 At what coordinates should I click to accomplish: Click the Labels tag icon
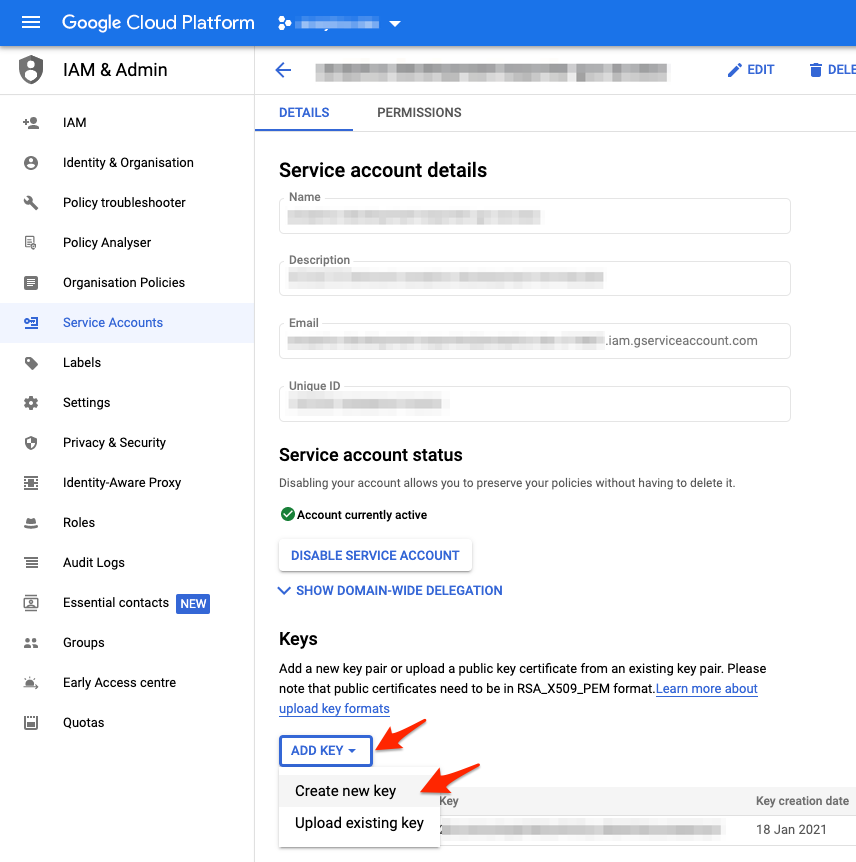31,363
